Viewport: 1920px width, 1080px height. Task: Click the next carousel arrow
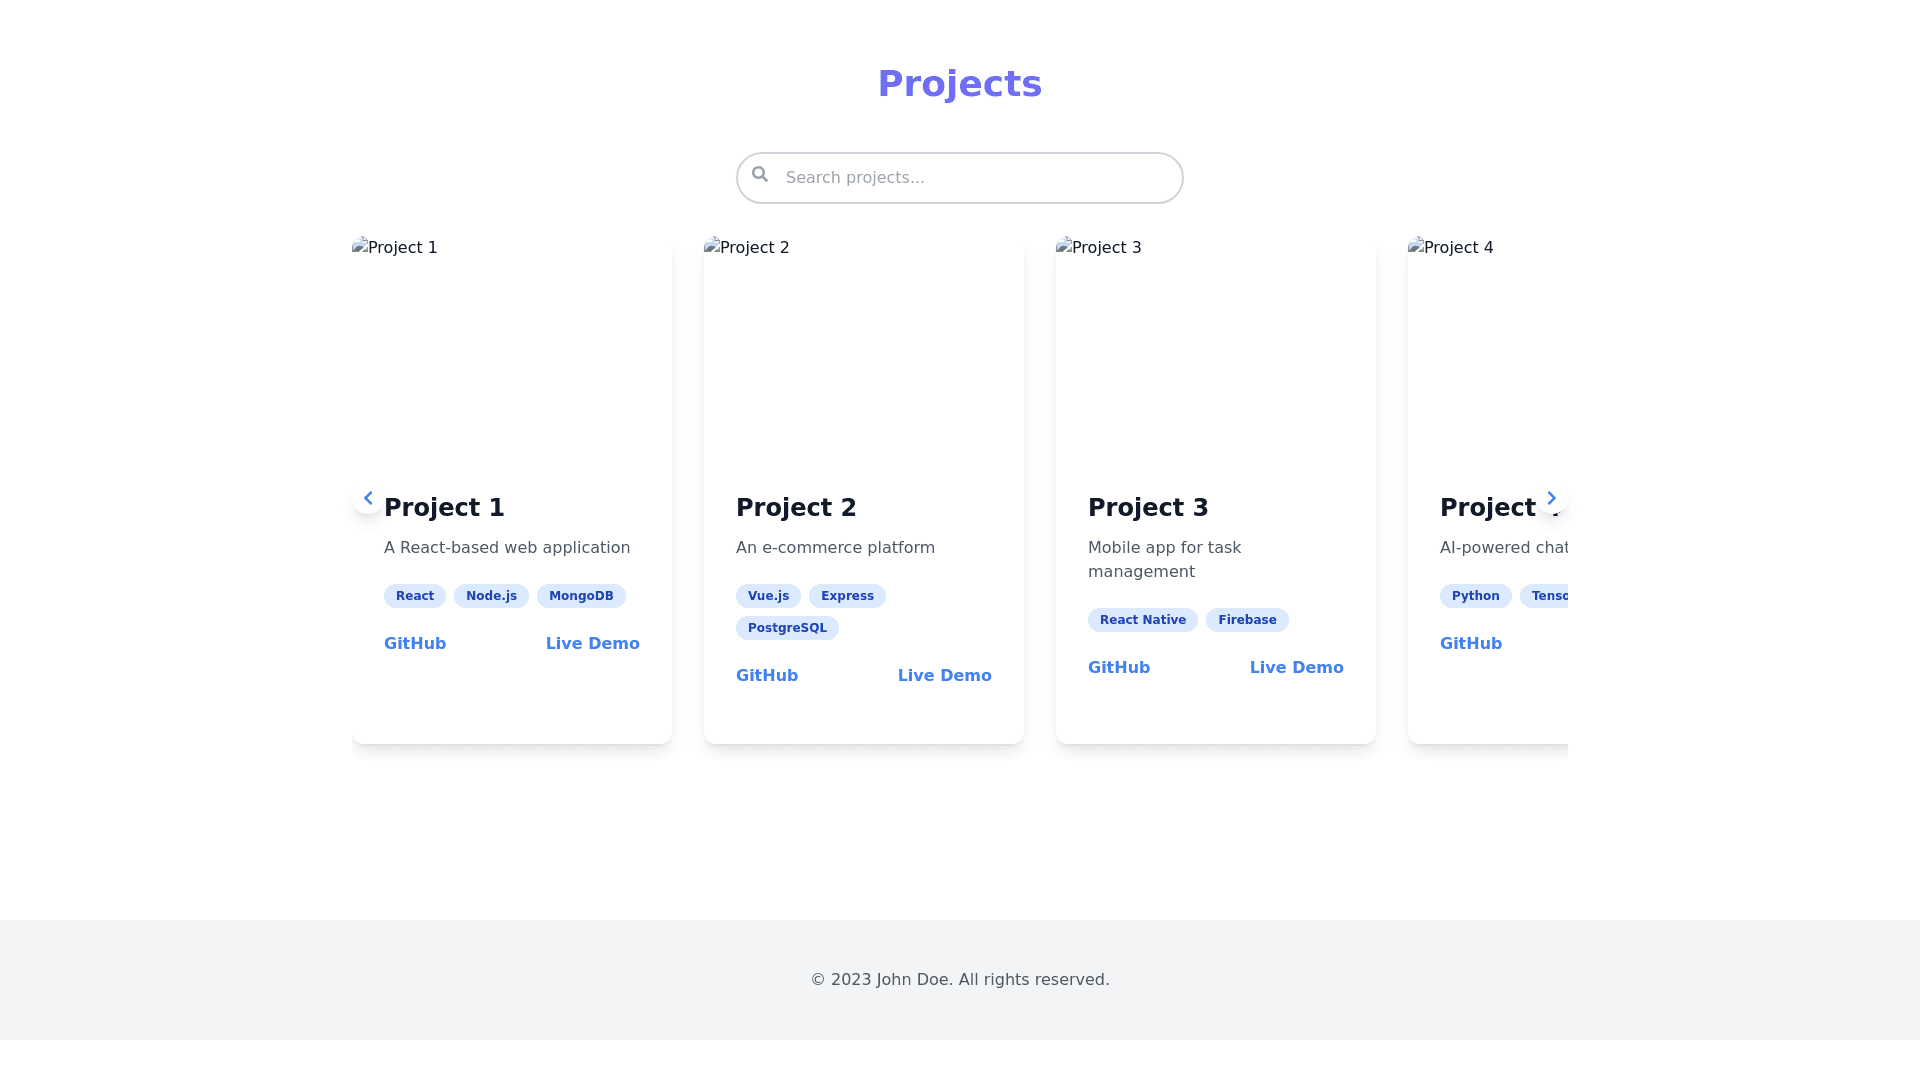tap(1551, 498)
